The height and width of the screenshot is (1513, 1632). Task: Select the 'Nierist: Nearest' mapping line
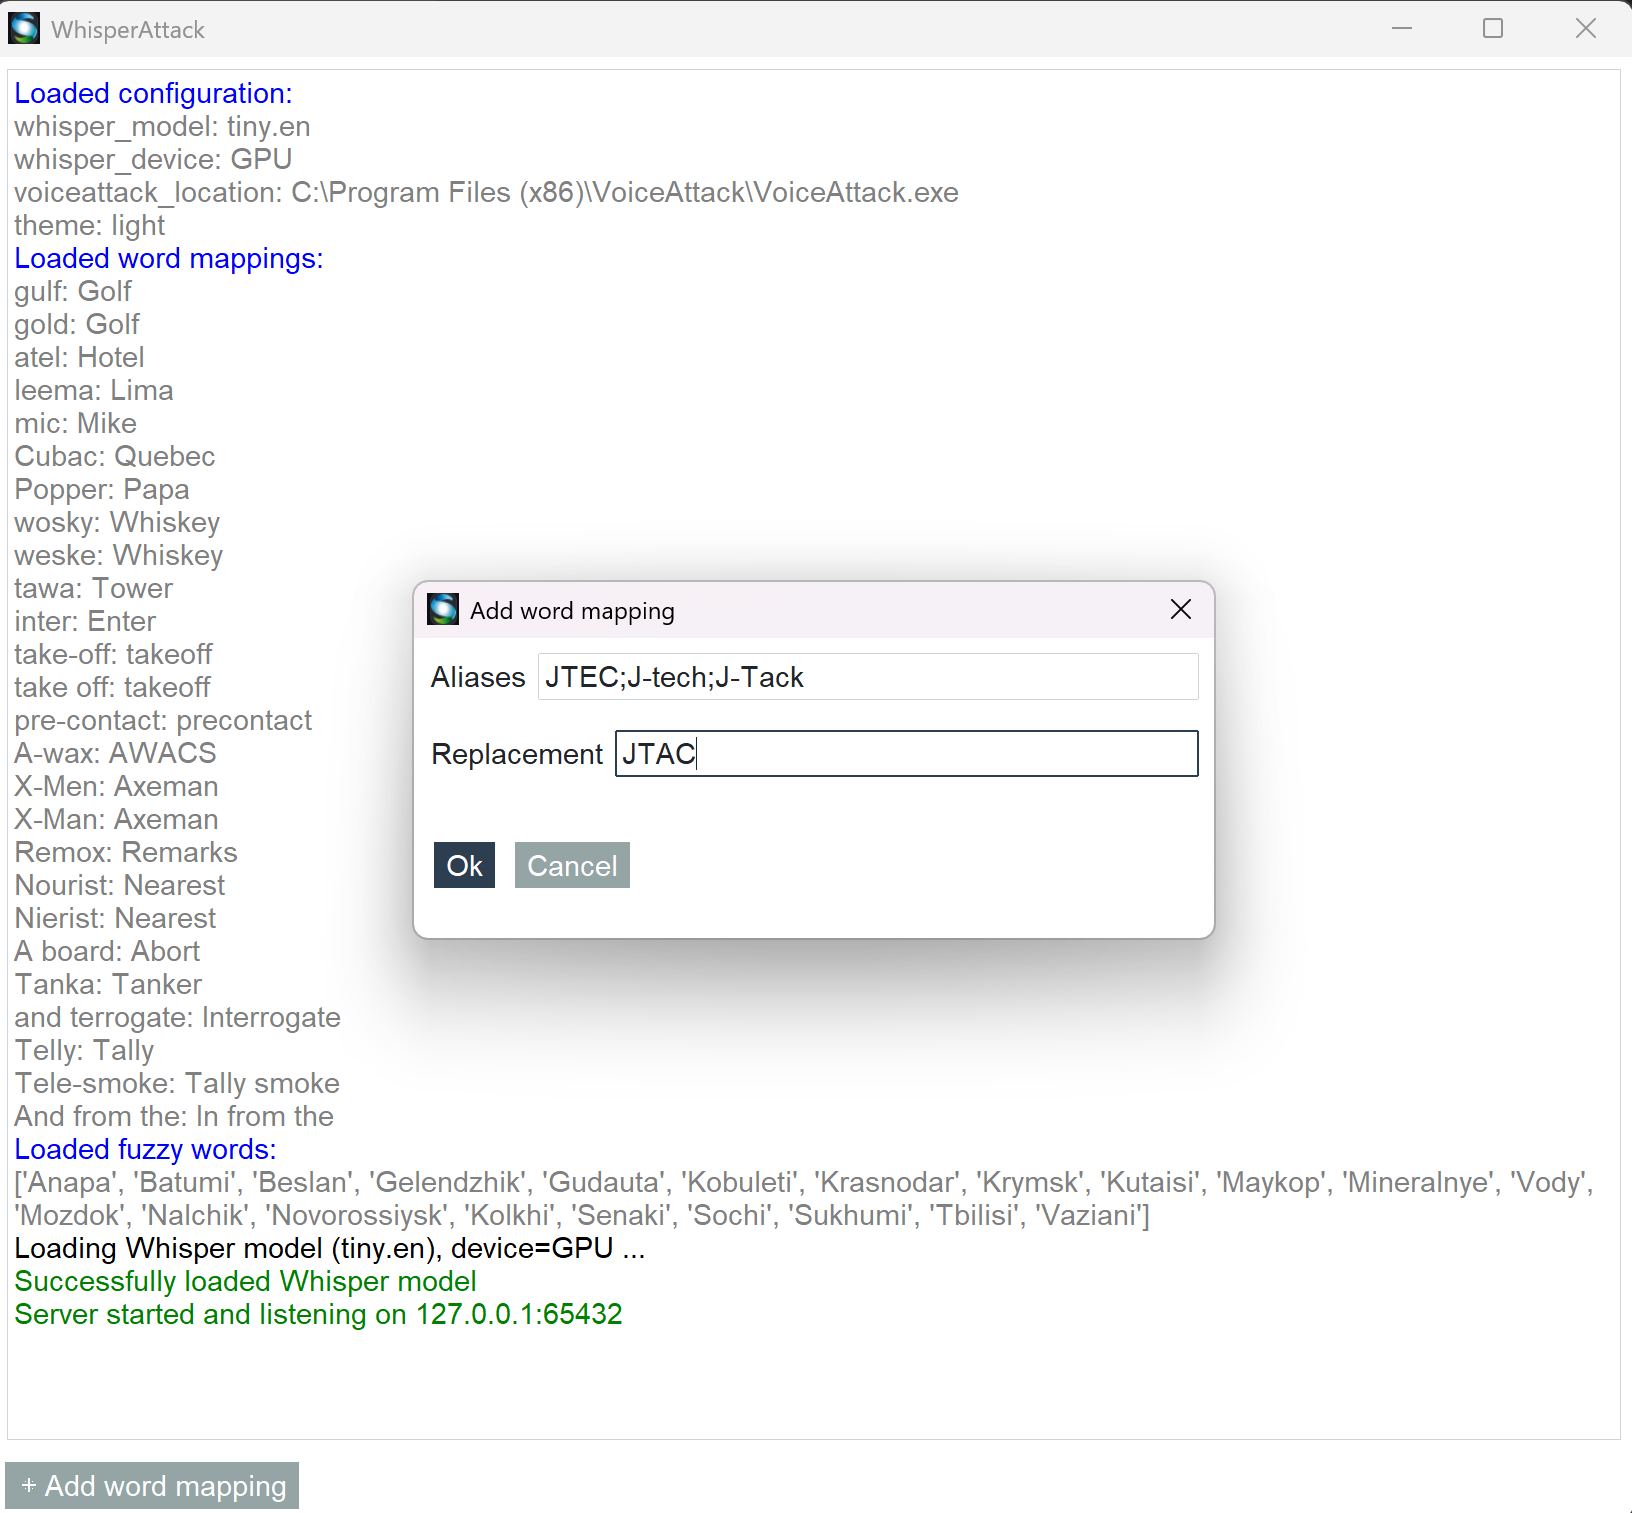[x=115, y=918]
